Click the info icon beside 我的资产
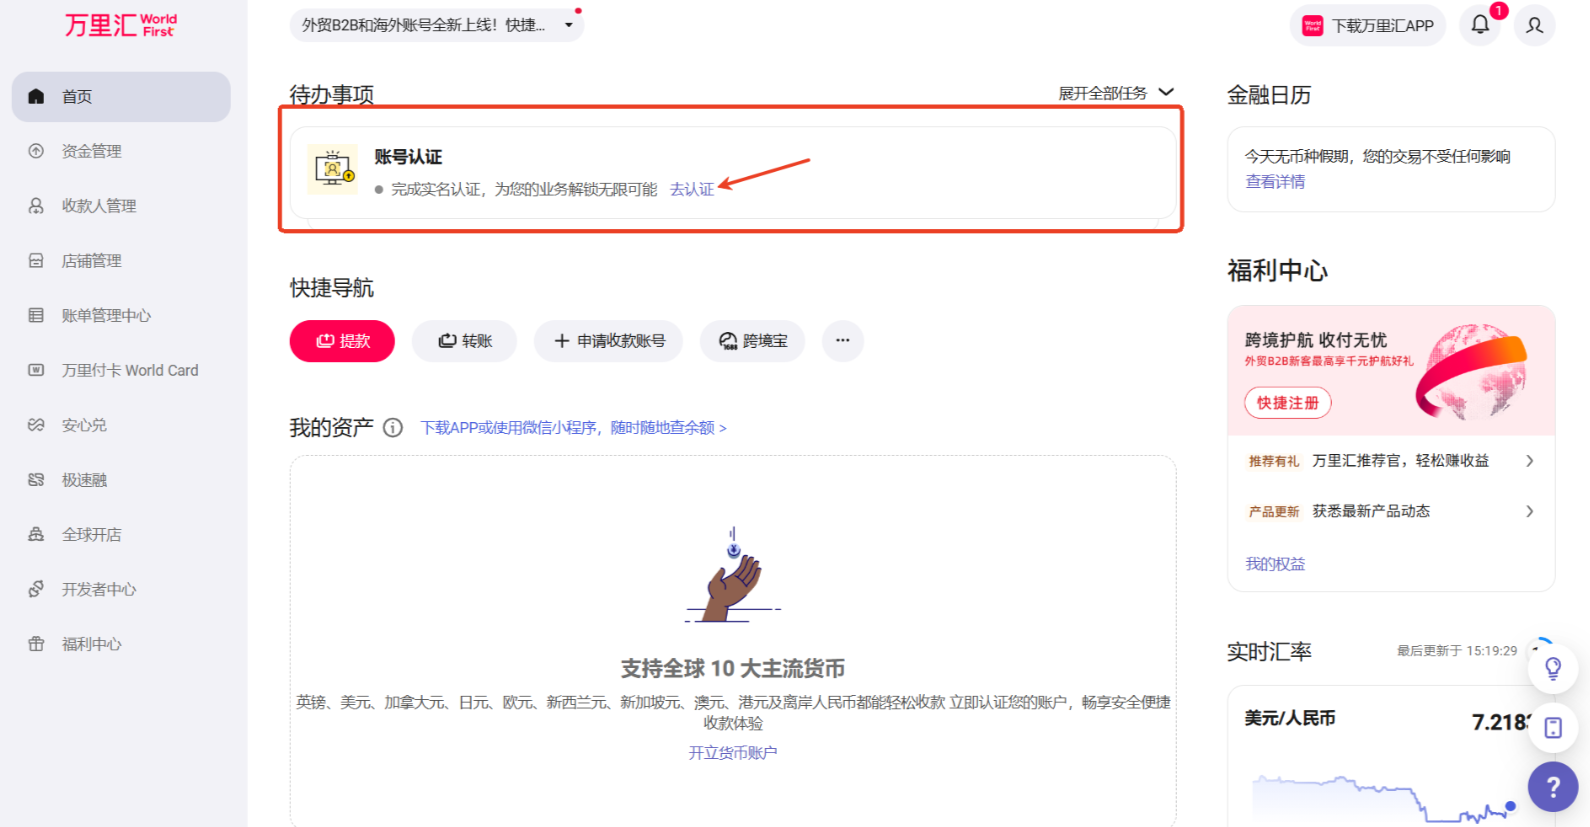Viewport: 1590px width, 827px height. tap(393, 428)
